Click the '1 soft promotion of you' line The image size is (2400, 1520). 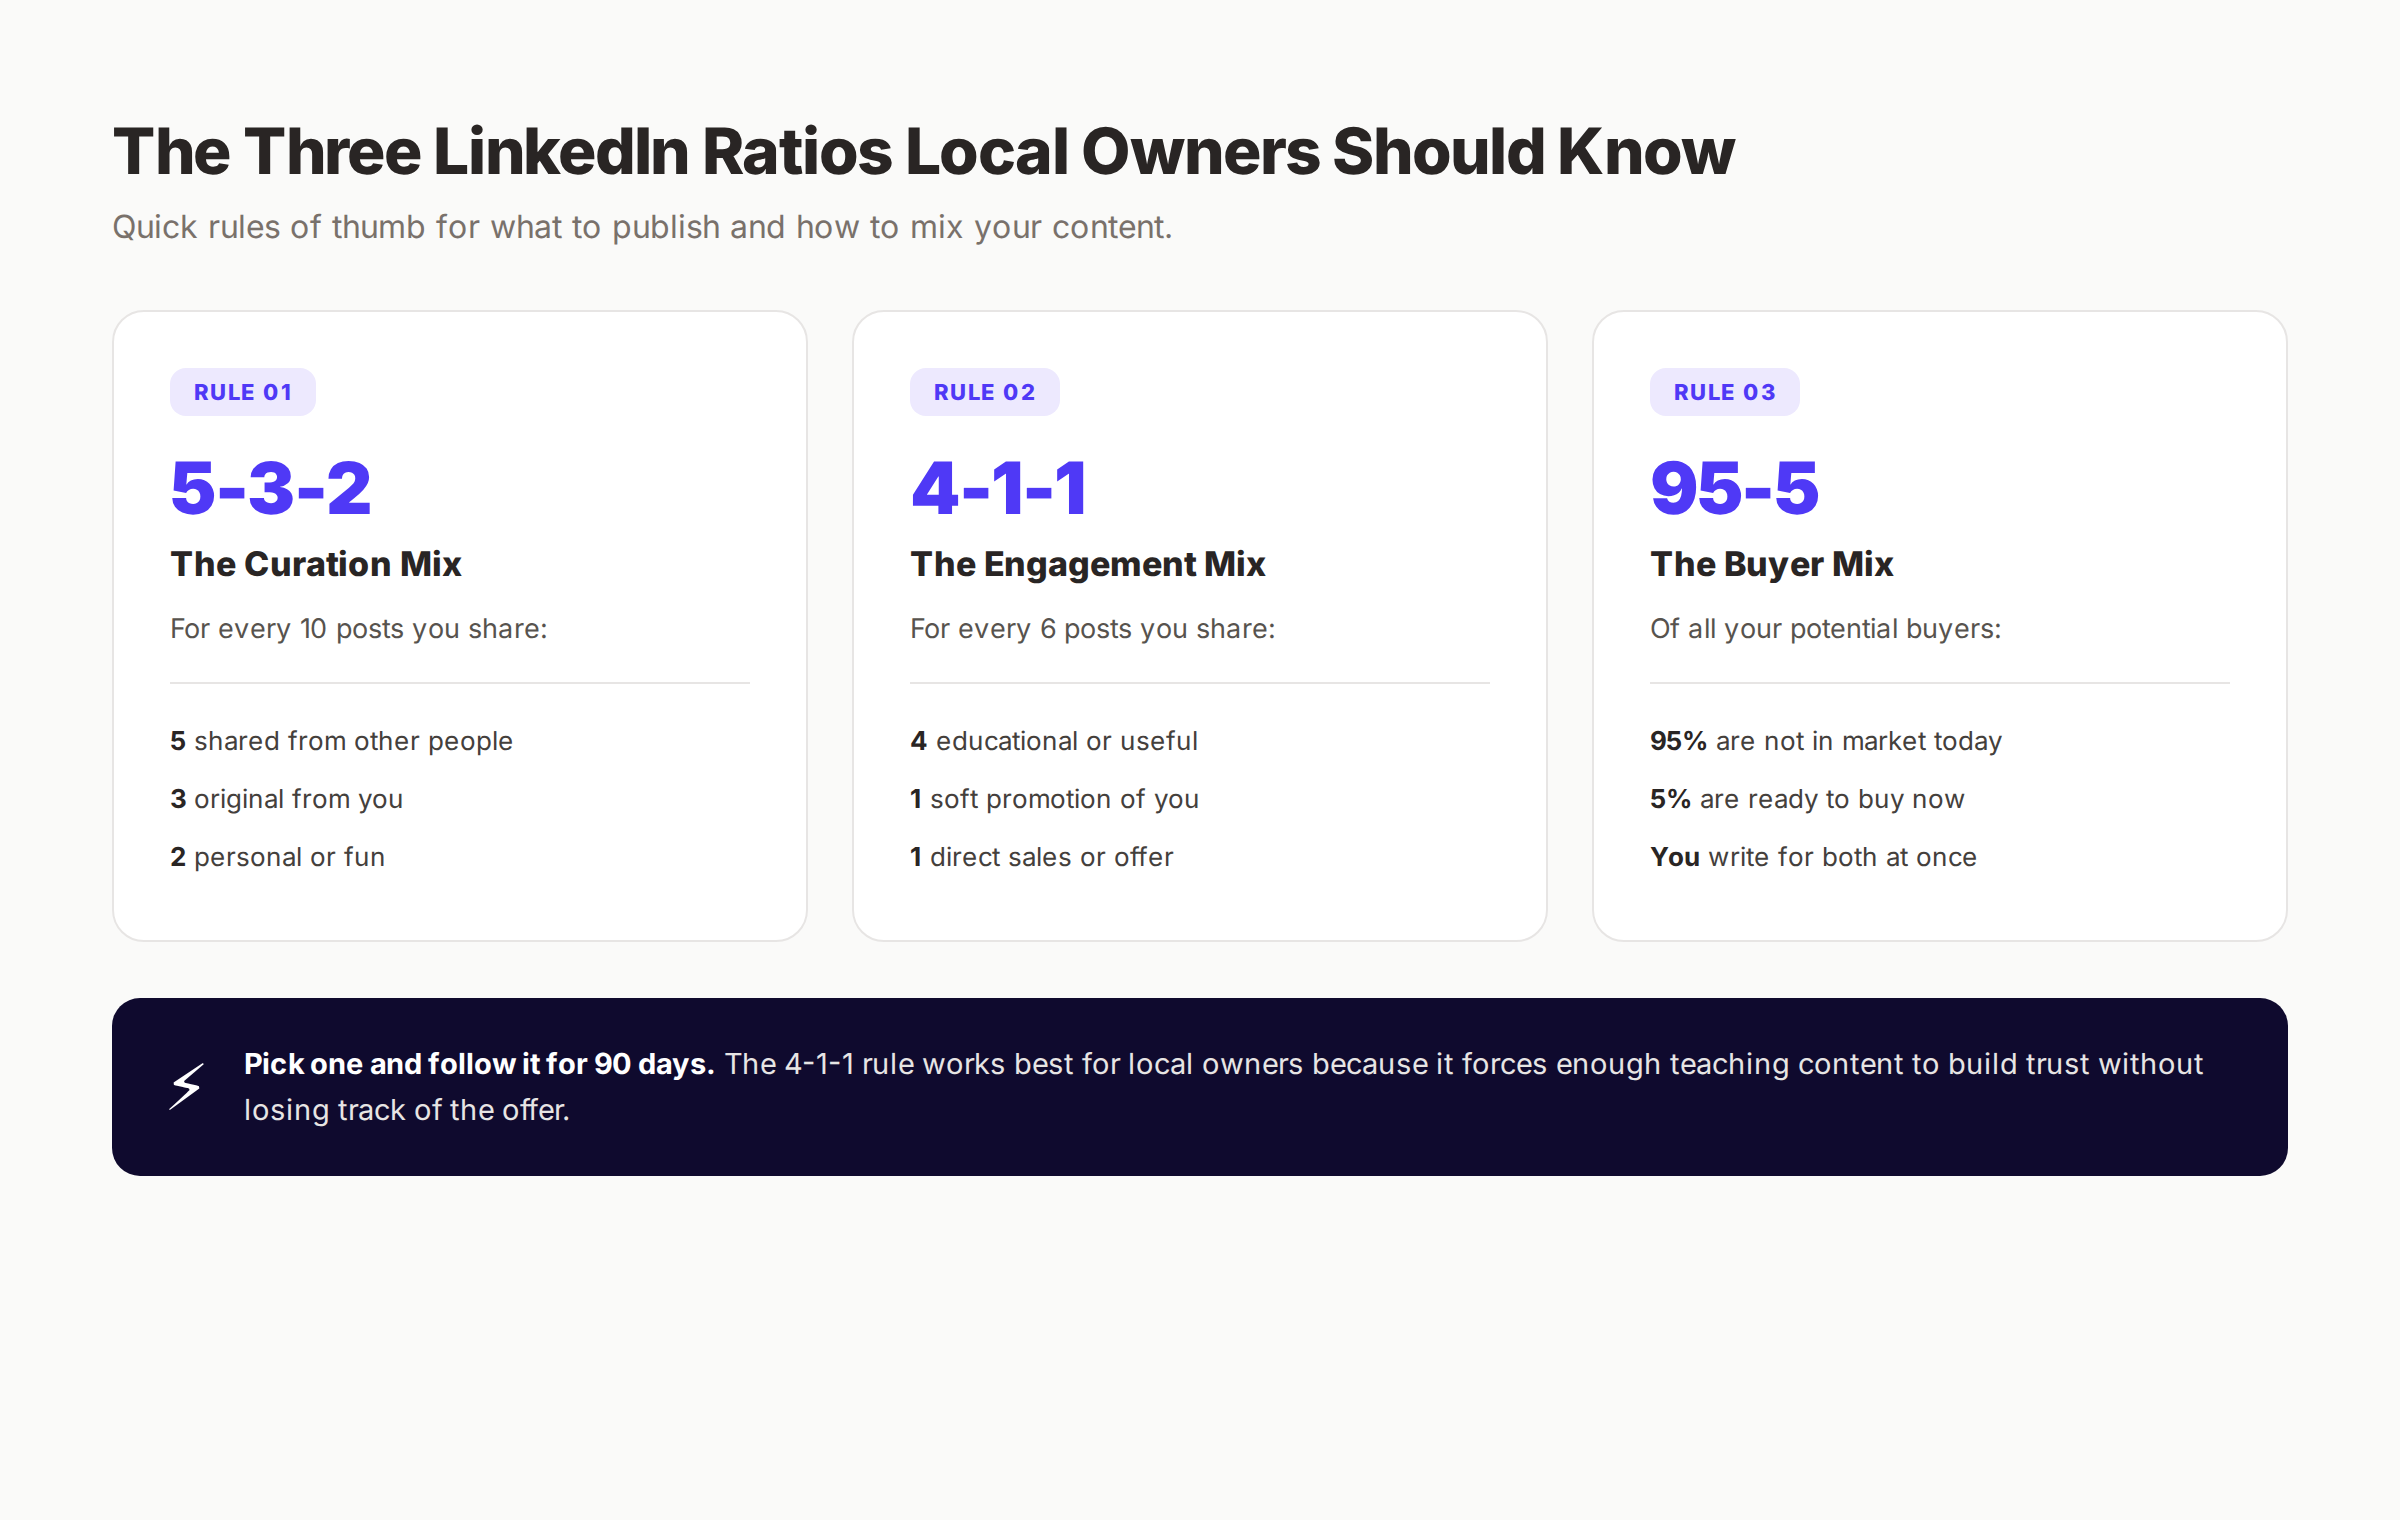coord(1054,799)
